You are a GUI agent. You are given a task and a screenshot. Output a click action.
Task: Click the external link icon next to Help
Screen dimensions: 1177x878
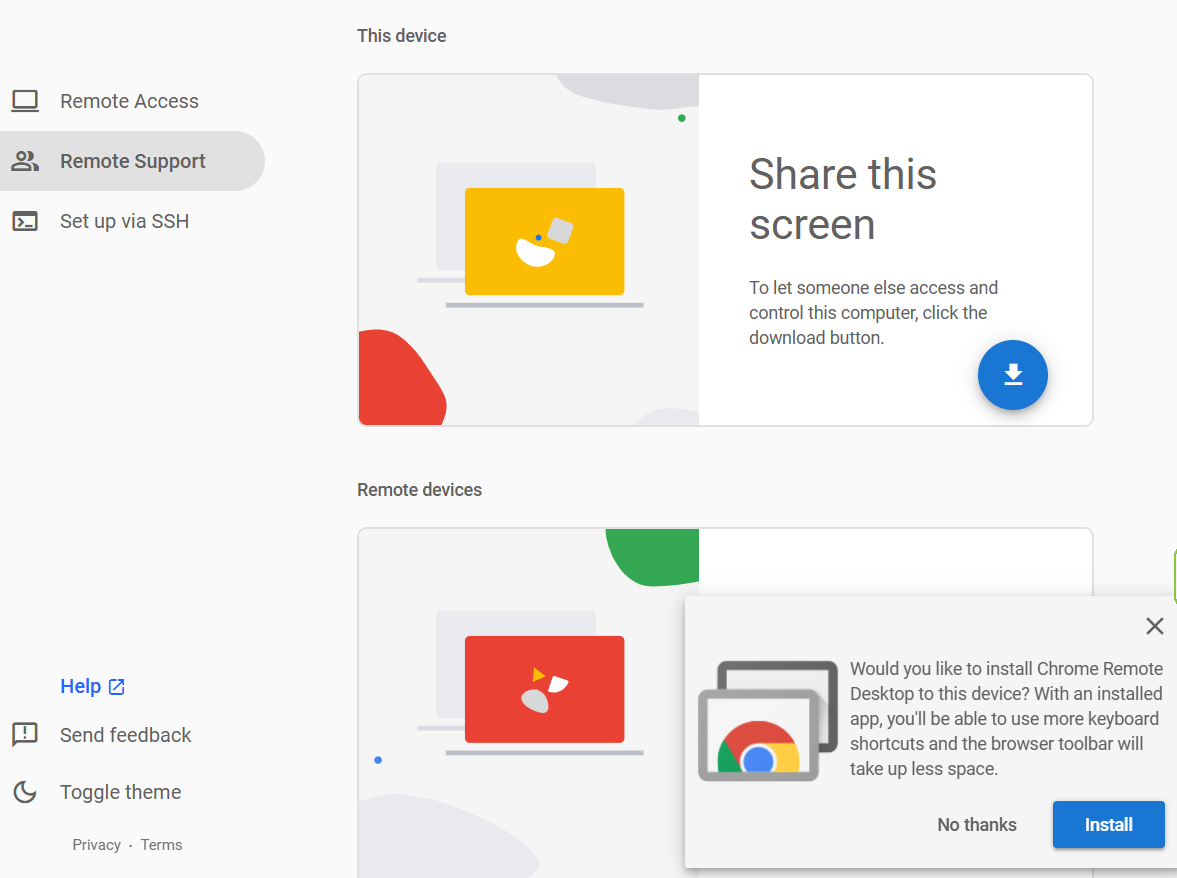point(116,687)
